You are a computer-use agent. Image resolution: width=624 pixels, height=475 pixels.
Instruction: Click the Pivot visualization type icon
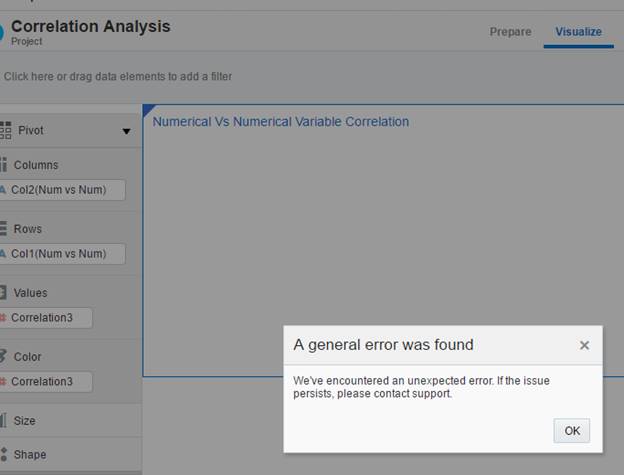(5, 130)
